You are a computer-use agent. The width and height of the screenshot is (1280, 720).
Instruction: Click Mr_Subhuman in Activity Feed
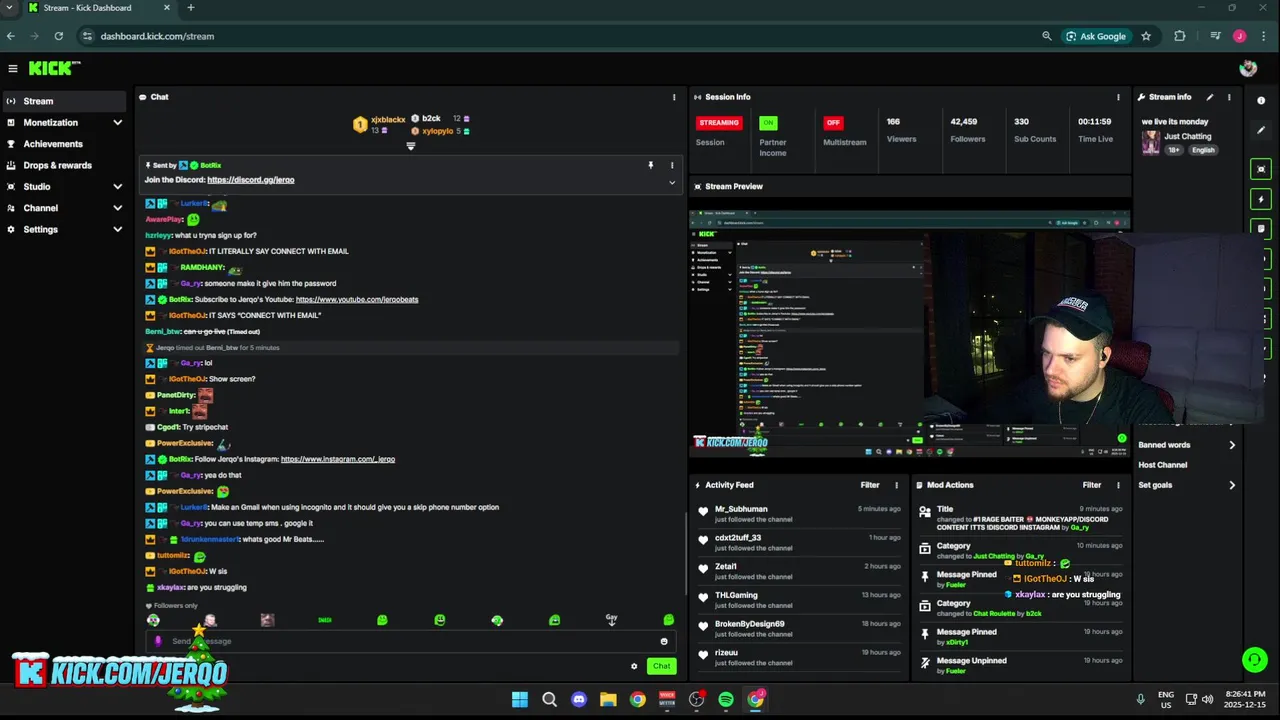pyautogui.click(x=741, y=509)
